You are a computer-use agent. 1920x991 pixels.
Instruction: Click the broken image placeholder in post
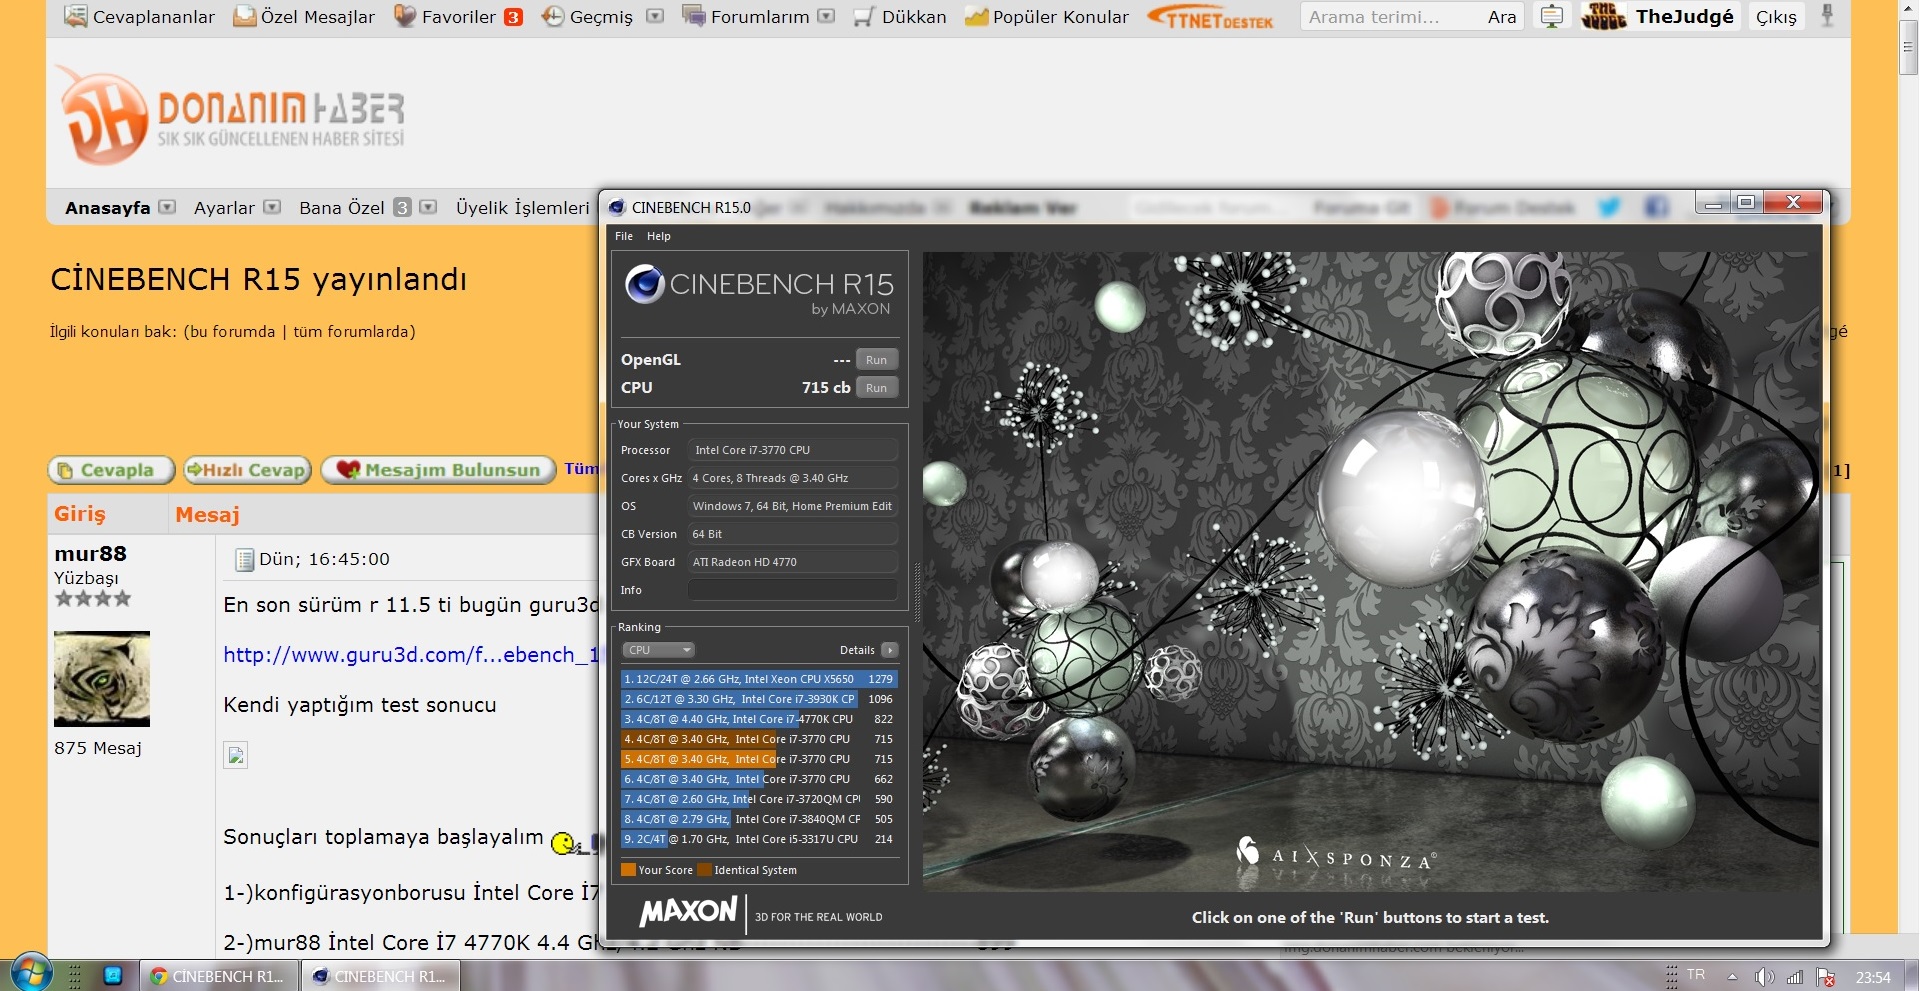pos(235,755)
